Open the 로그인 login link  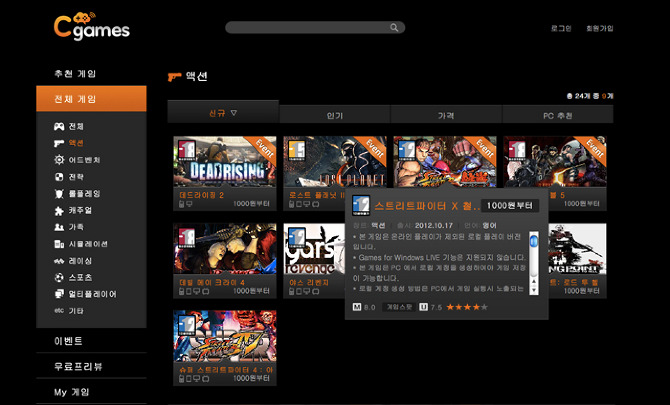[561, 28]
